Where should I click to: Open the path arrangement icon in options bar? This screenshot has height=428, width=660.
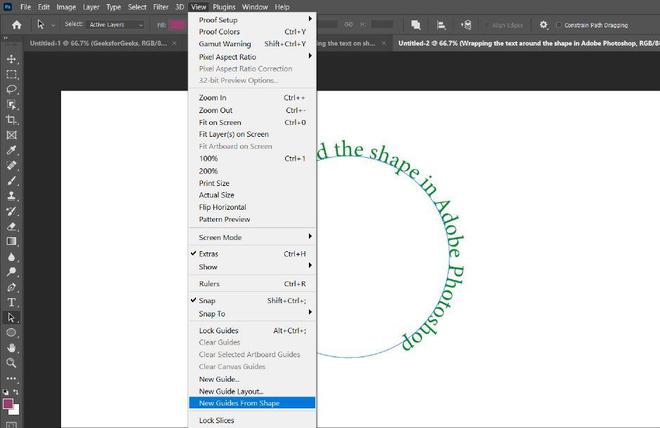(x=466, y=25)
